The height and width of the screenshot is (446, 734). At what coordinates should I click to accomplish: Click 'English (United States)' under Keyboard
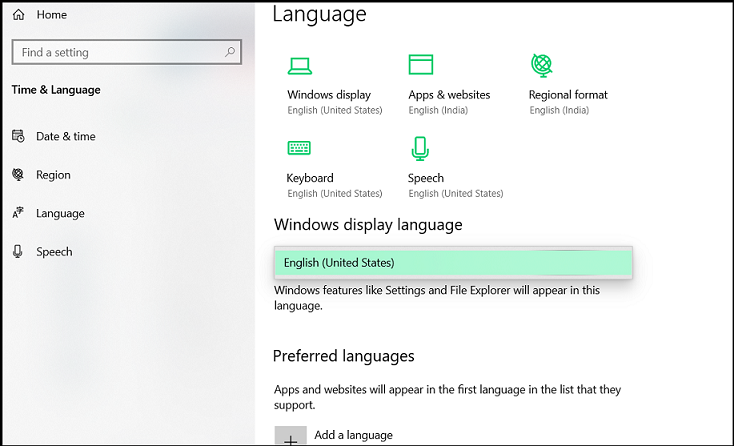click(335, 193)
